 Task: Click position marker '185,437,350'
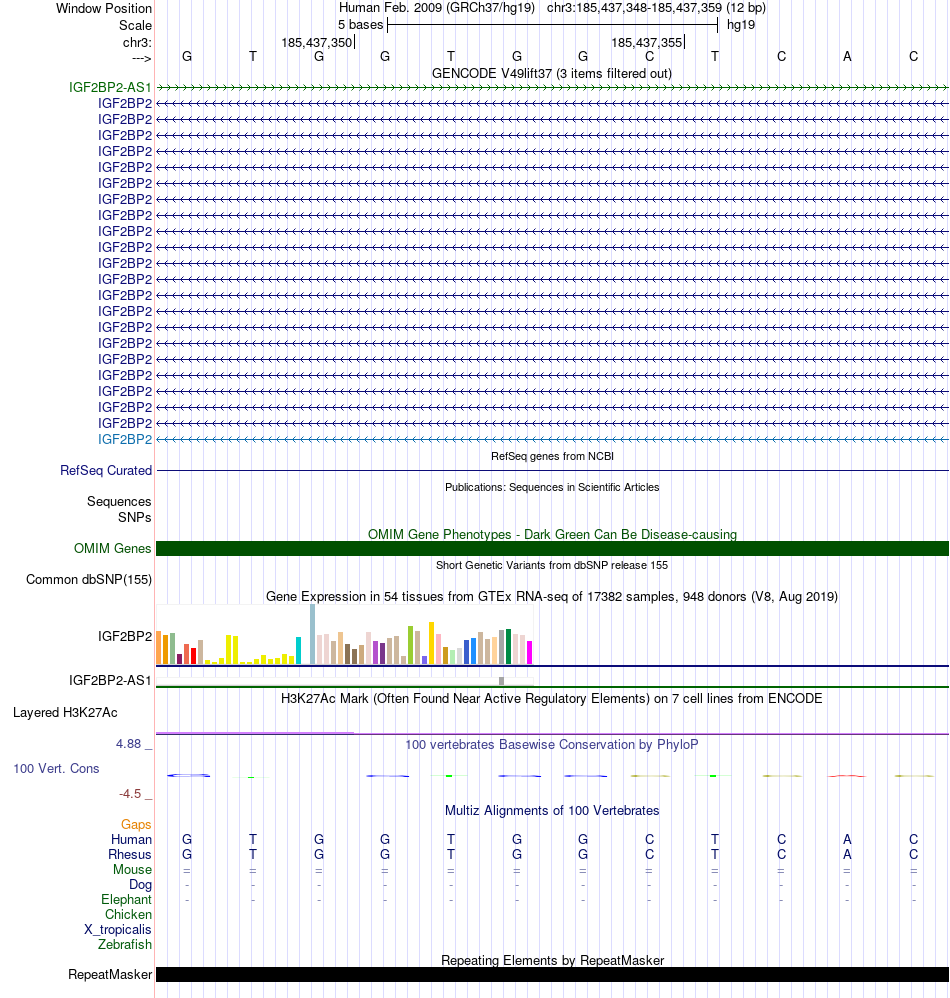click(316, 43)
